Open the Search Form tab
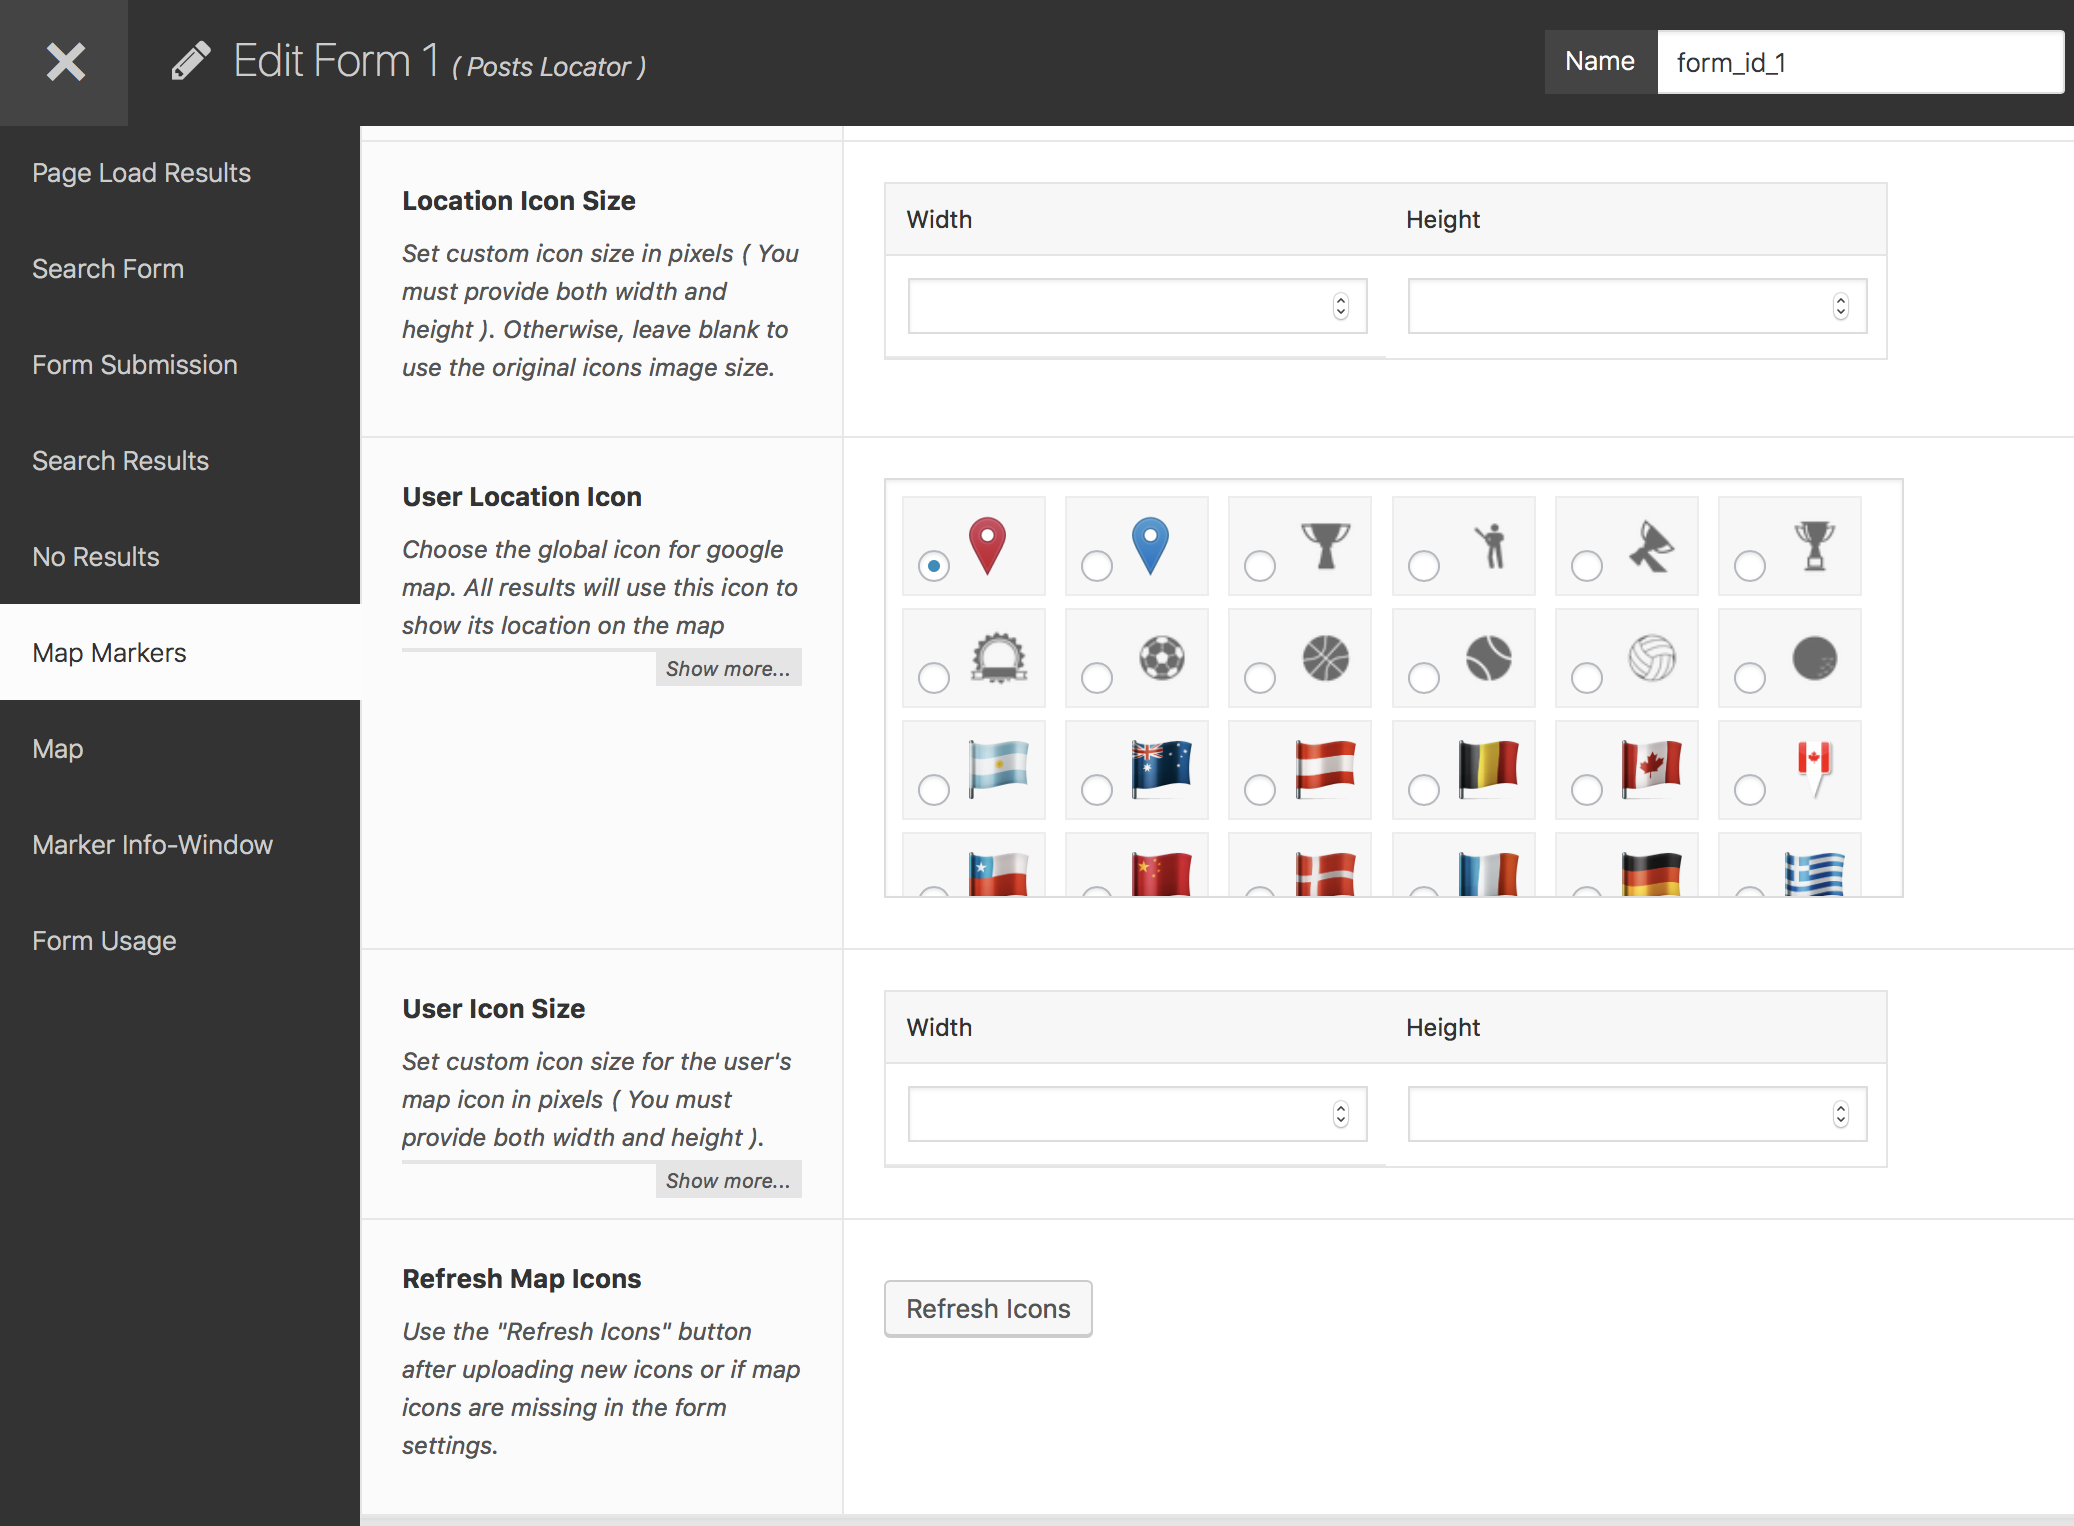 pos(108,269)
